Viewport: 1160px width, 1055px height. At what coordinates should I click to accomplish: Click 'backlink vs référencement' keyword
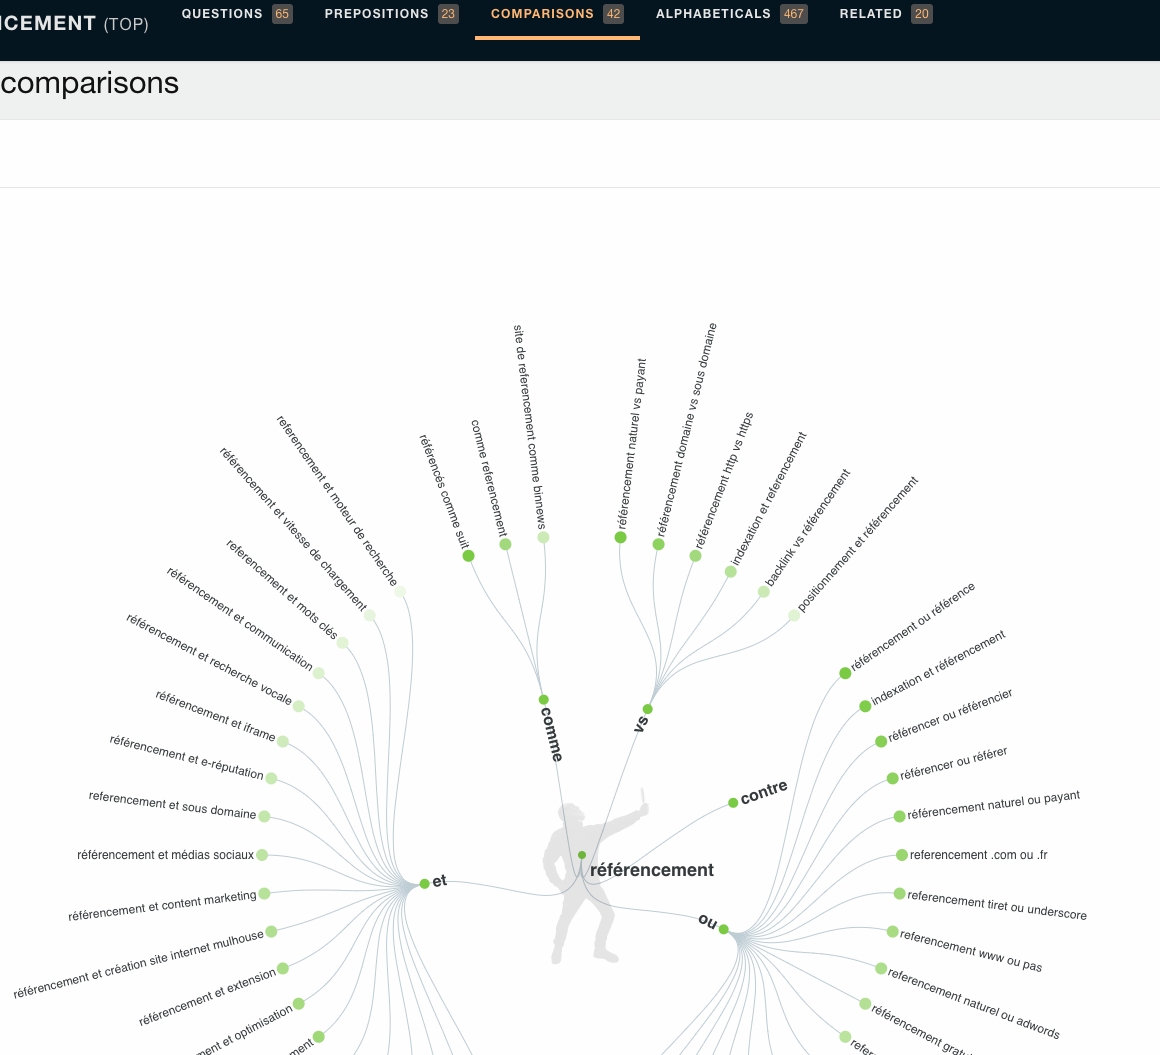[807, 528]
